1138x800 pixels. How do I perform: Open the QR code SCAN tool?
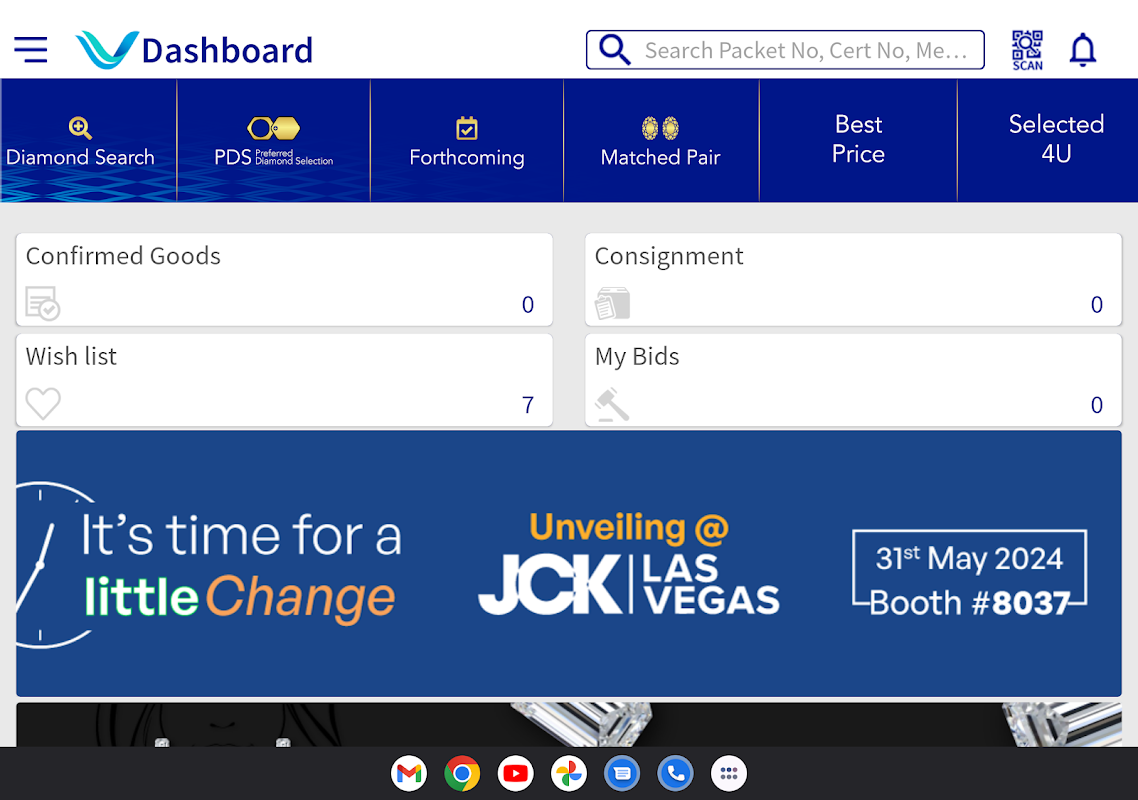click(x=1027, y=50)
